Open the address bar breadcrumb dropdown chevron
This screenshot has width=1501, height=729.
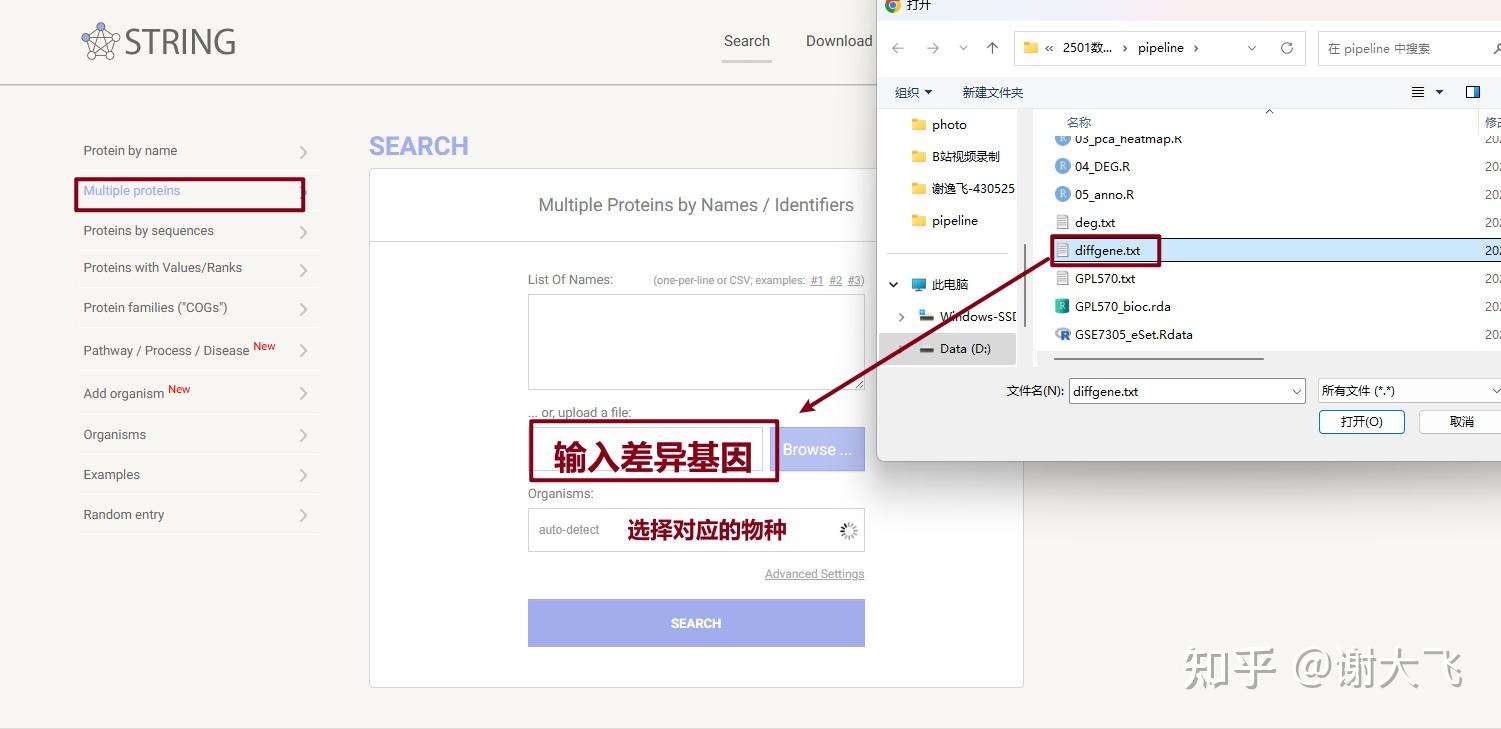coord(1252,47)
